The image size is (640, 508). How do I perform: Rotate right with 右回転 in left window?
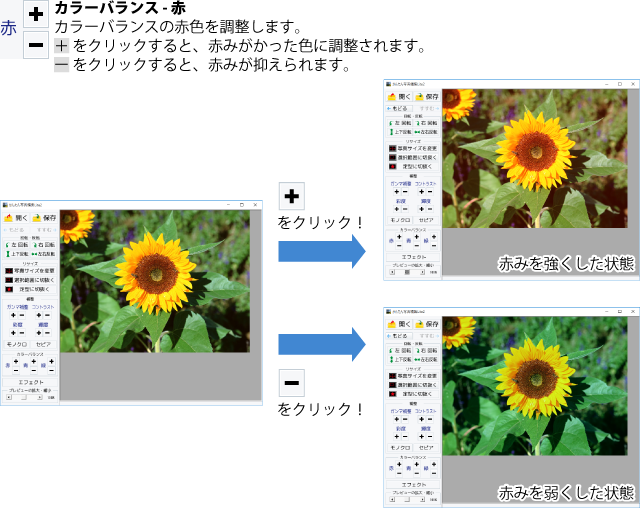point(44,245)
